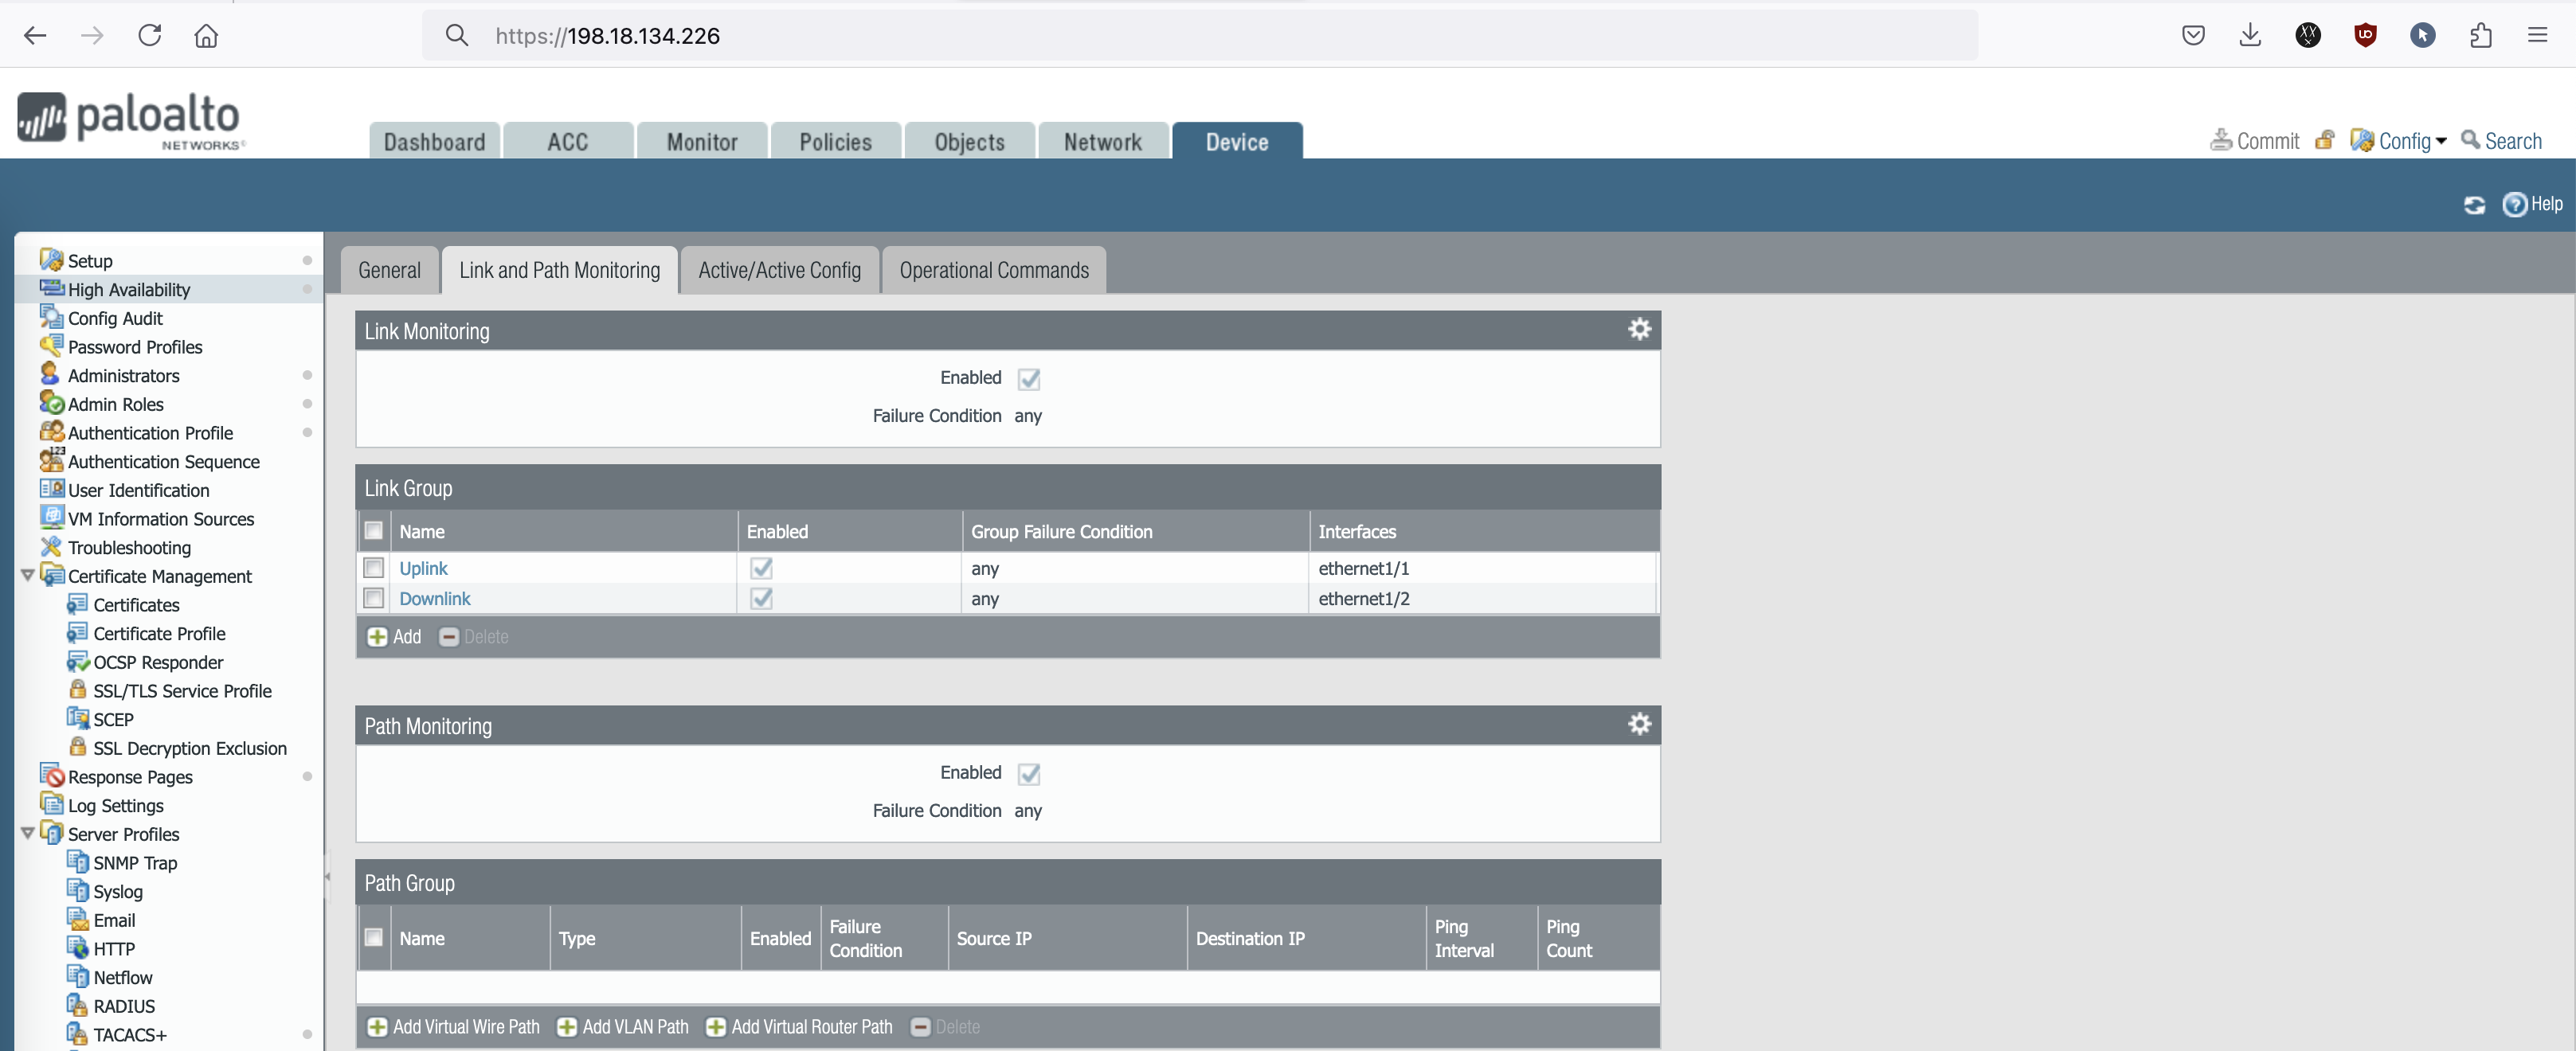Switch to Active/Active Config tab
The width and height of the screenshot is (2576, 1051).
tap(779, 270)
